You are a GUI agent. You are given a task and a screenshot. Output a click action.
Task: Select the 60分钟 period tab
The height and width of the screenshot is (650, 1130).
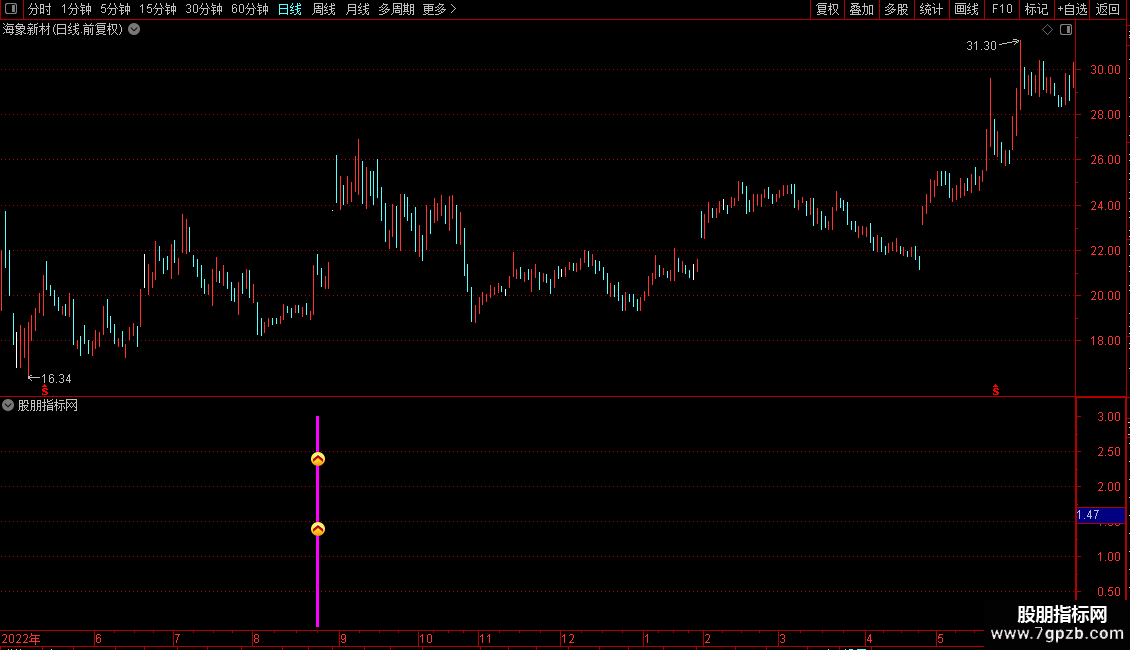[249, 9]
